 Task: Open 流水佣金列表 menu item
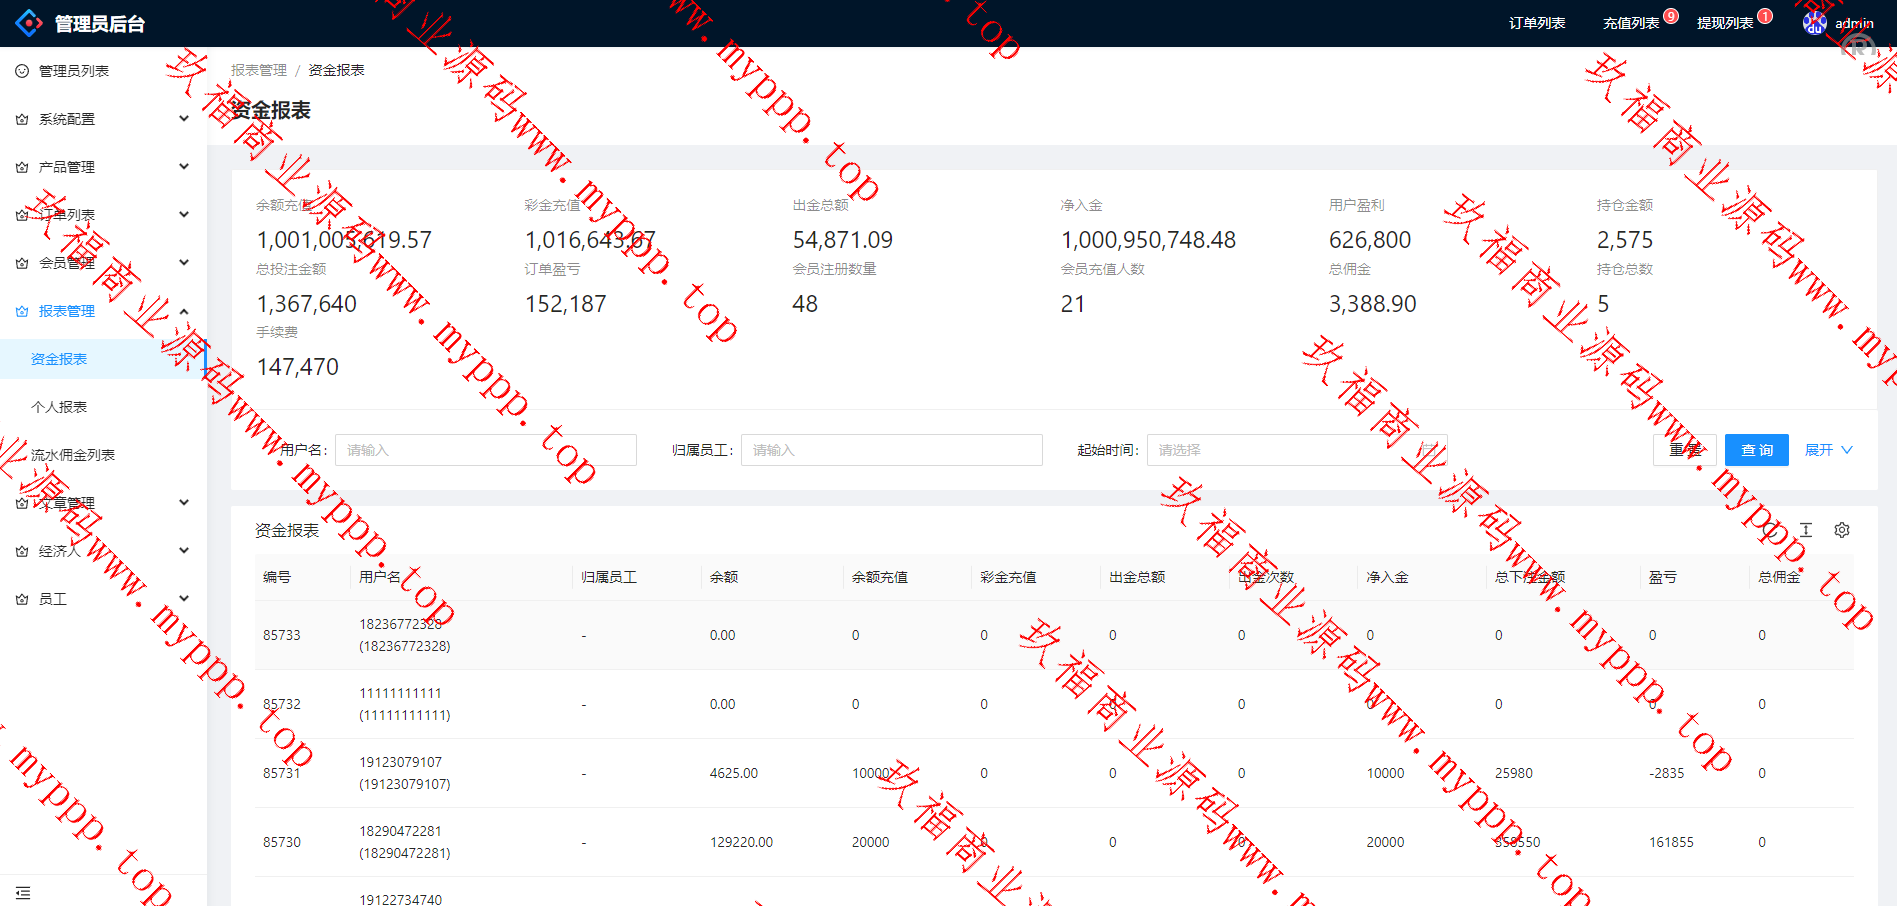tap(72, 455)
